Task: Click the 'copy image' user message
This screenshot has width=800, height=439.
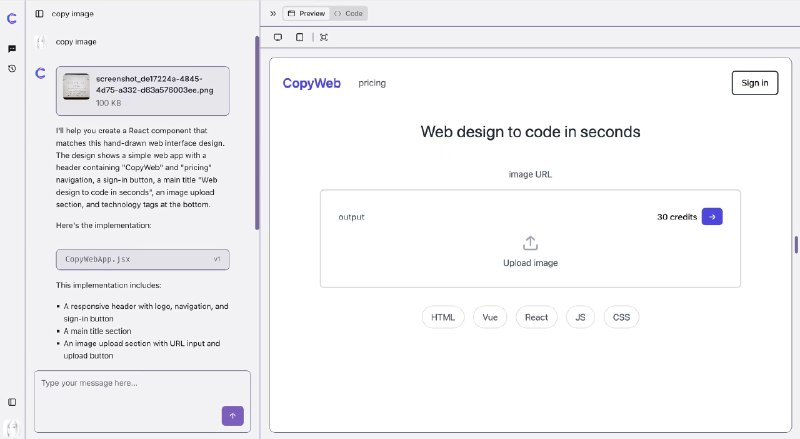Action: point(76,42)
